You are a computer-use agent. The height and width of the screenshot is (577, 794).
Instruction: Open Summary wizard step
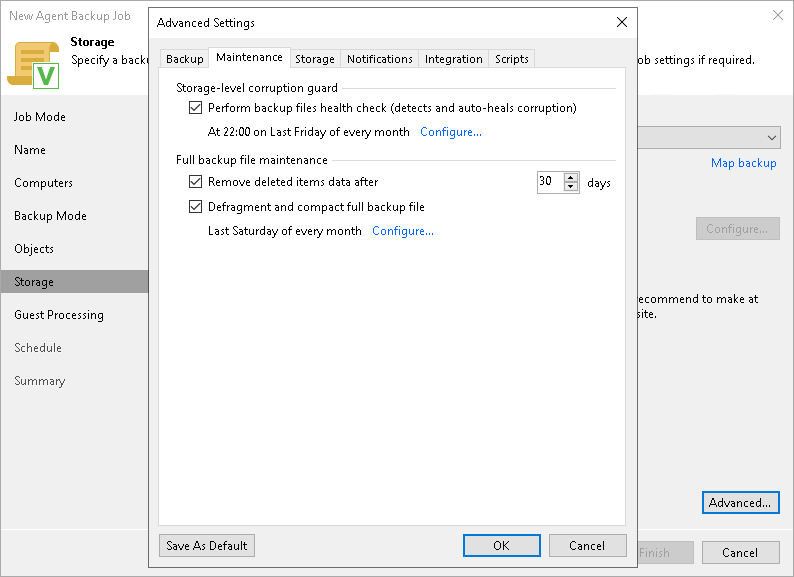pos(39,381)
